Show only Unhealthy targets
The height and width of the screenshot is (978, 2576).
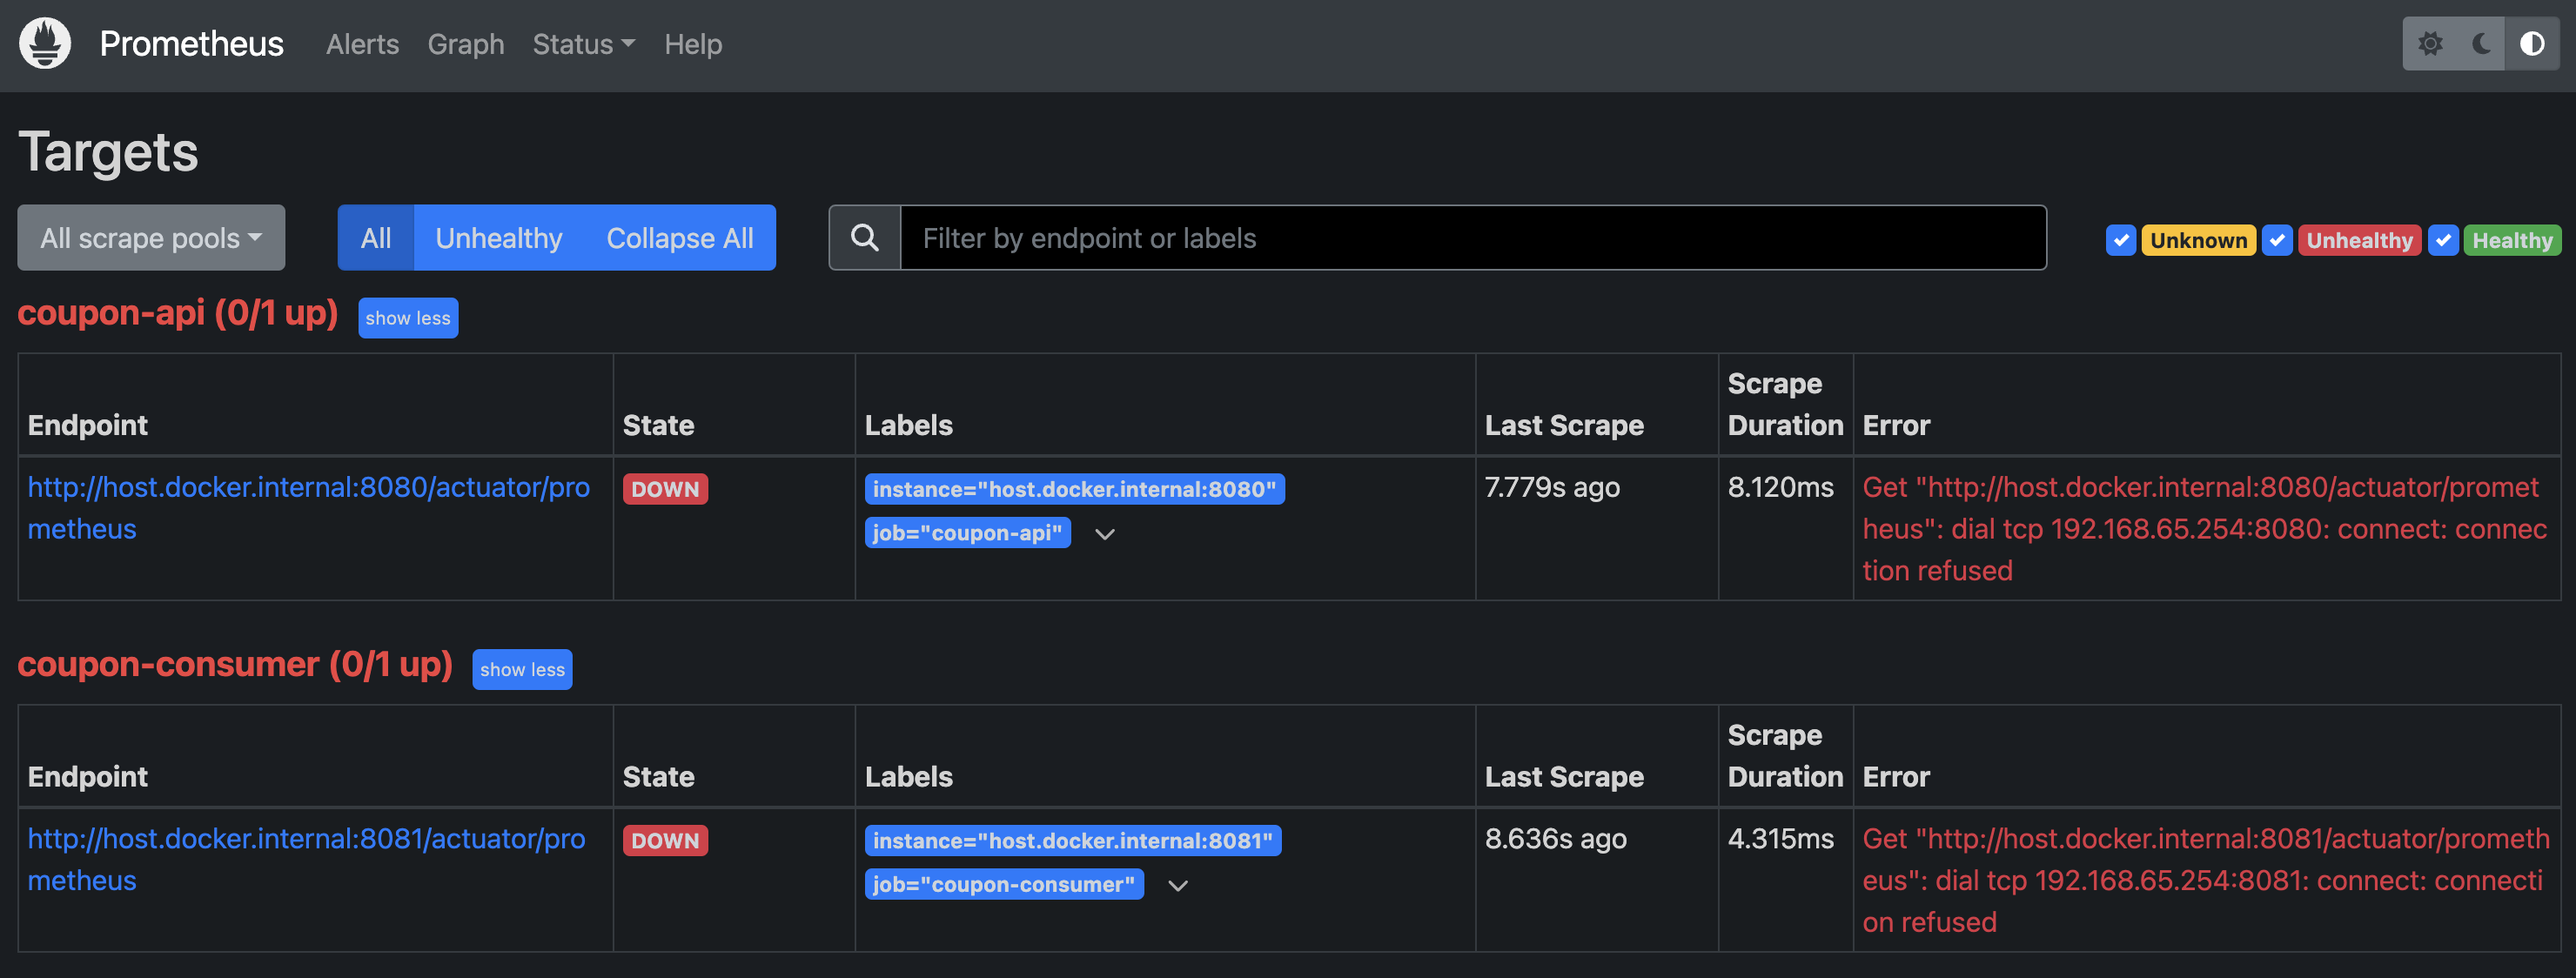pos(498,238)
